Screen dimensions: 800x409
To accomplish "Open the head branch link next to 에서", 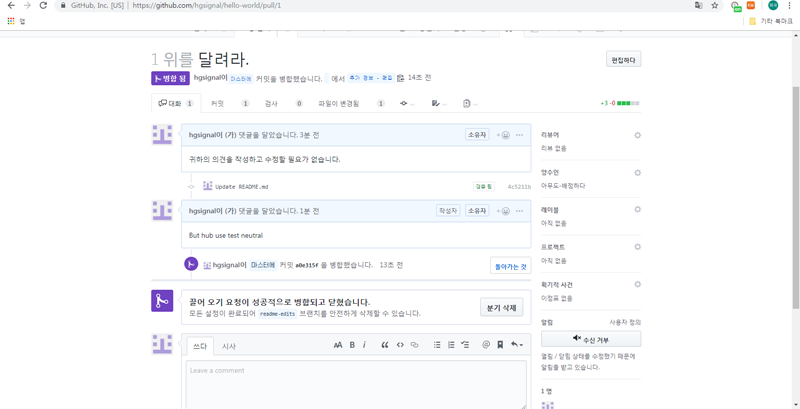I will (x=371, y=79).
